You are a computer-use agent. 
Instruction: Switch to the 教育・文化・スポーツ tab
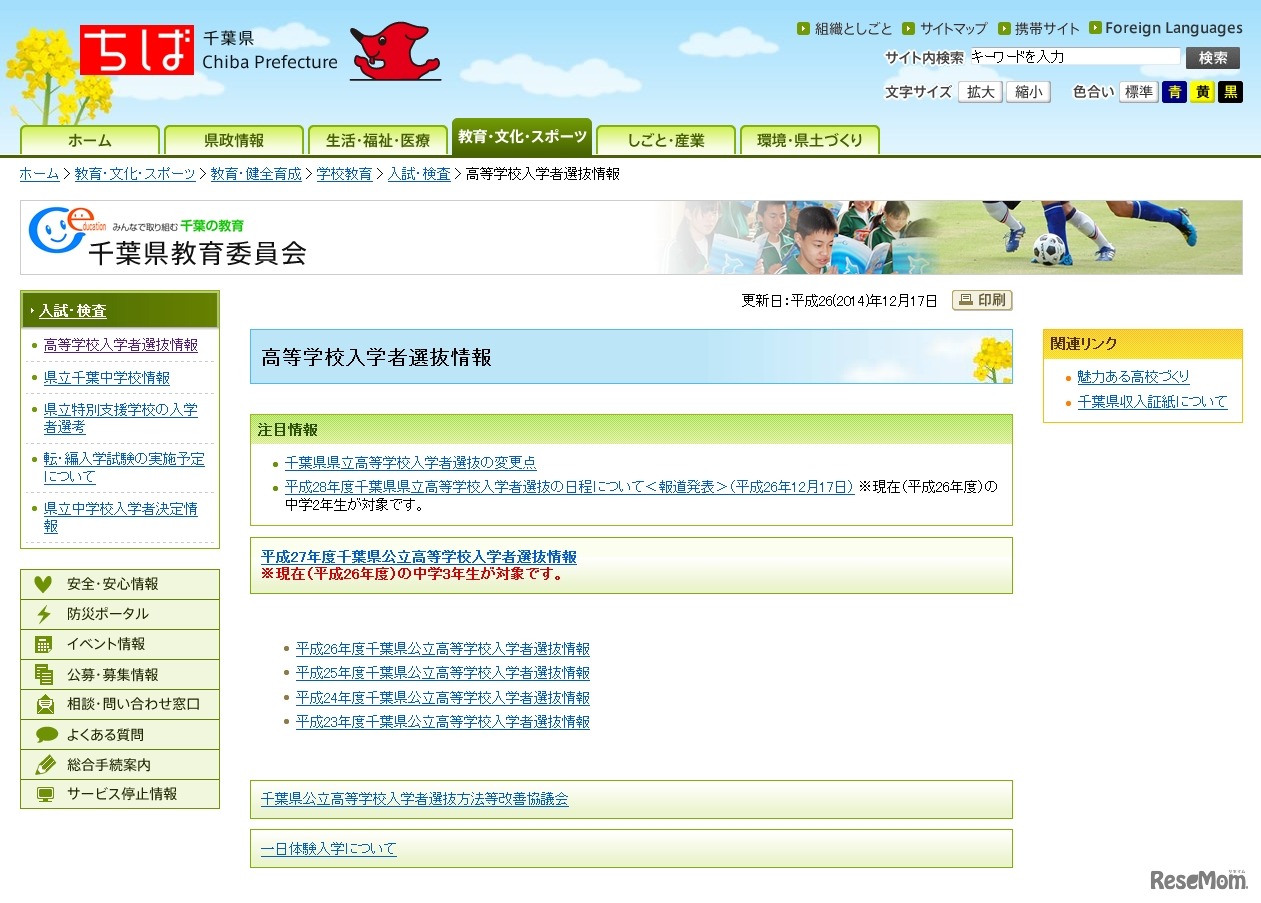(x=522, y=139)
